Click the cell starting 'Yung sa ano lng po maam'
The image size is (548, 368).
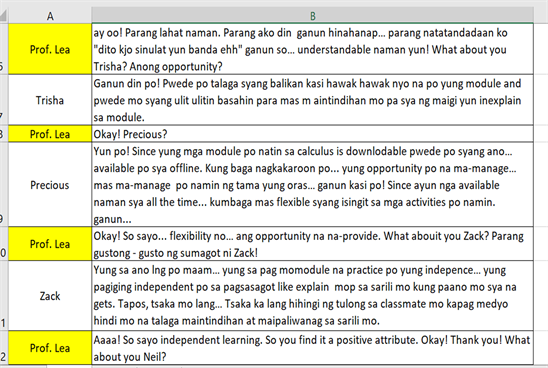312,296
